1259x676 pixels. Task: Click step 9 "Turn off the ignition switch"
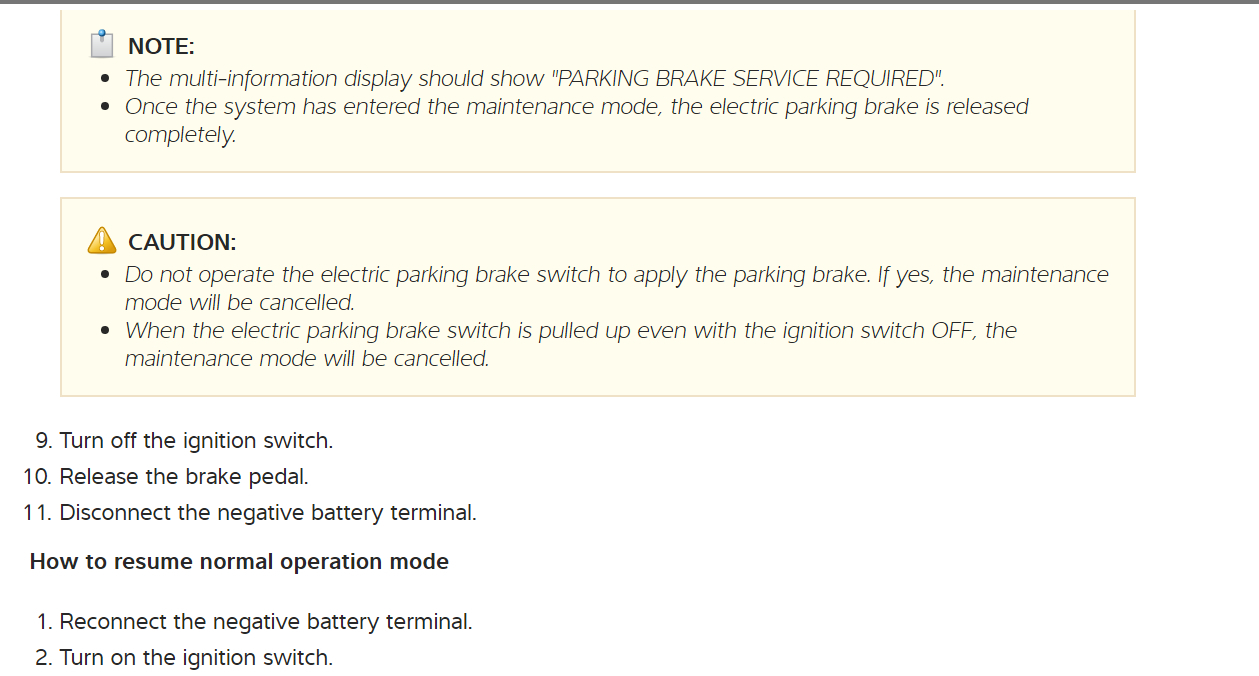click(x=196, y=440)
